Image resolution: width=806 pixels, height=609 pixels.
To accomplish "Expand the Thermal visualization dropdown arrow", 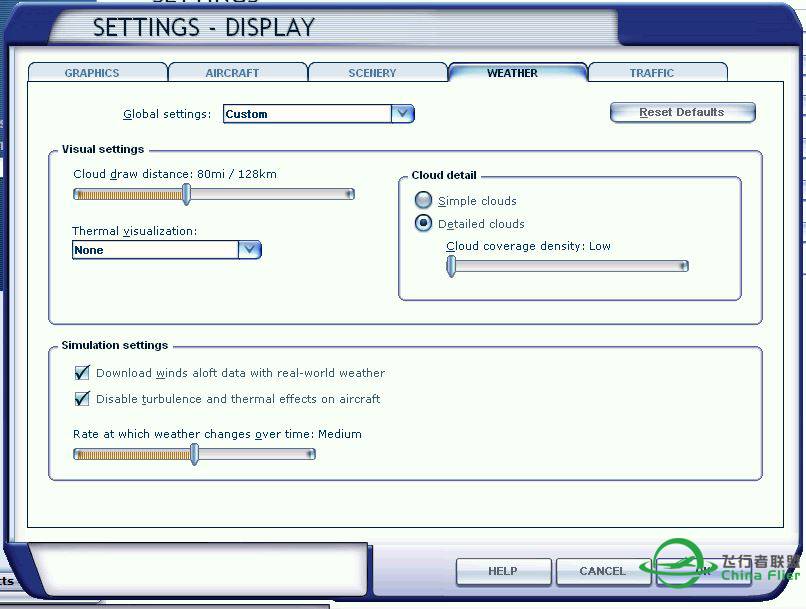I will point(250,250).
